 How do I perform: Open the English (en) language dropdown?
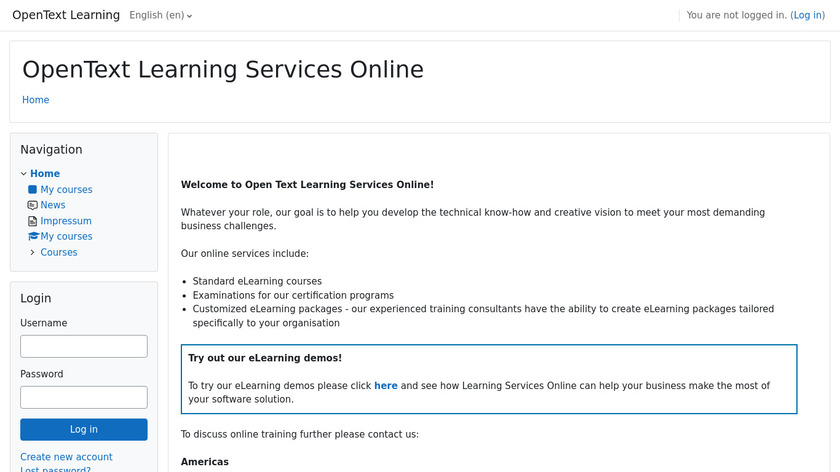[x=161, y=16]
